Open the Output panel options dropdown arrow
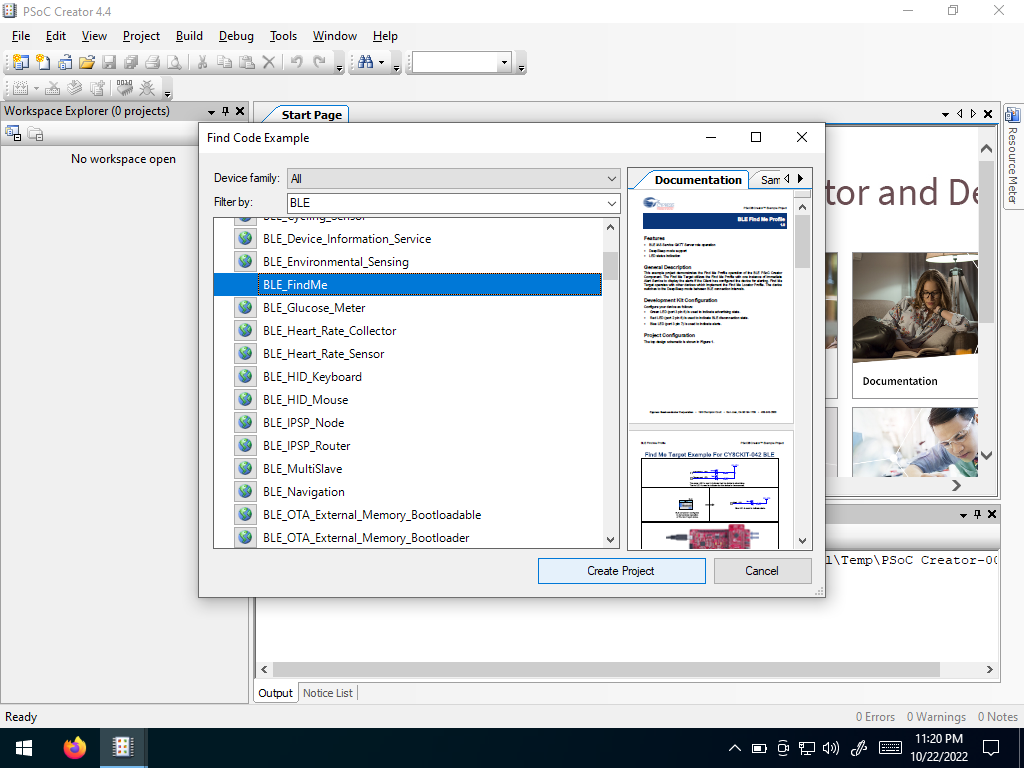 click(x=963, y=515)
